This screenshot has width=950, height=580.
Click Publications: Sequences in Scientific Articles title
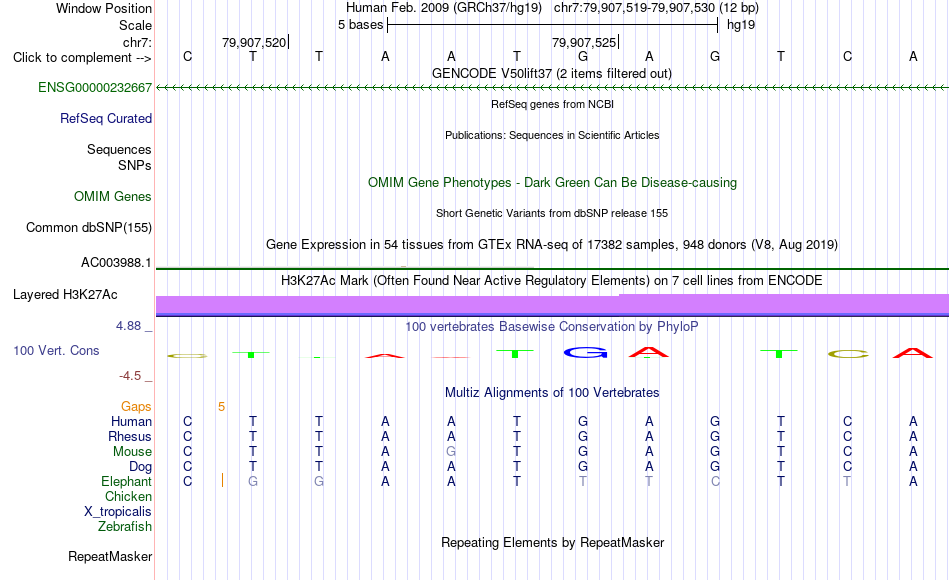point(552,135)
